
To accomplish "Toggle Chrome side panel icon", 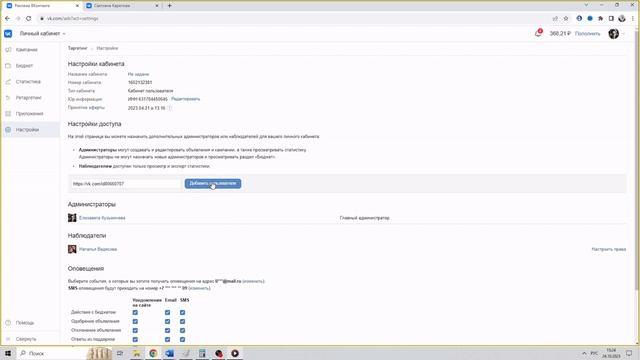I will [x=611, y=18].
